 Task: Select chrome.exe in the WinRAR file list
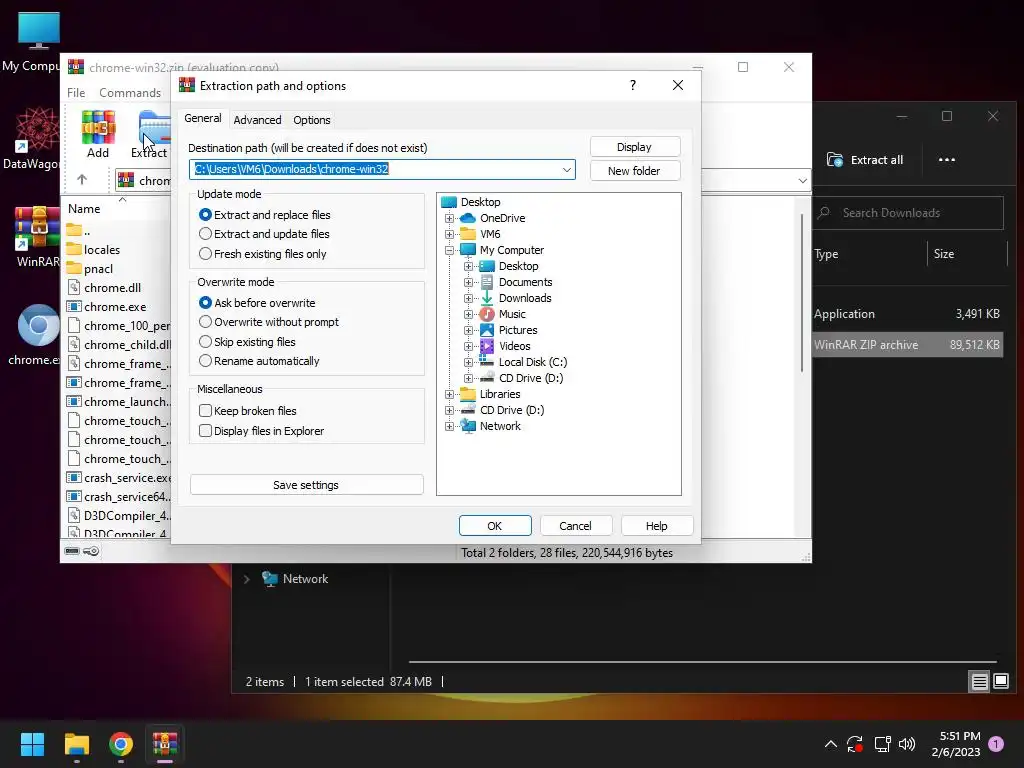[115, 307]
